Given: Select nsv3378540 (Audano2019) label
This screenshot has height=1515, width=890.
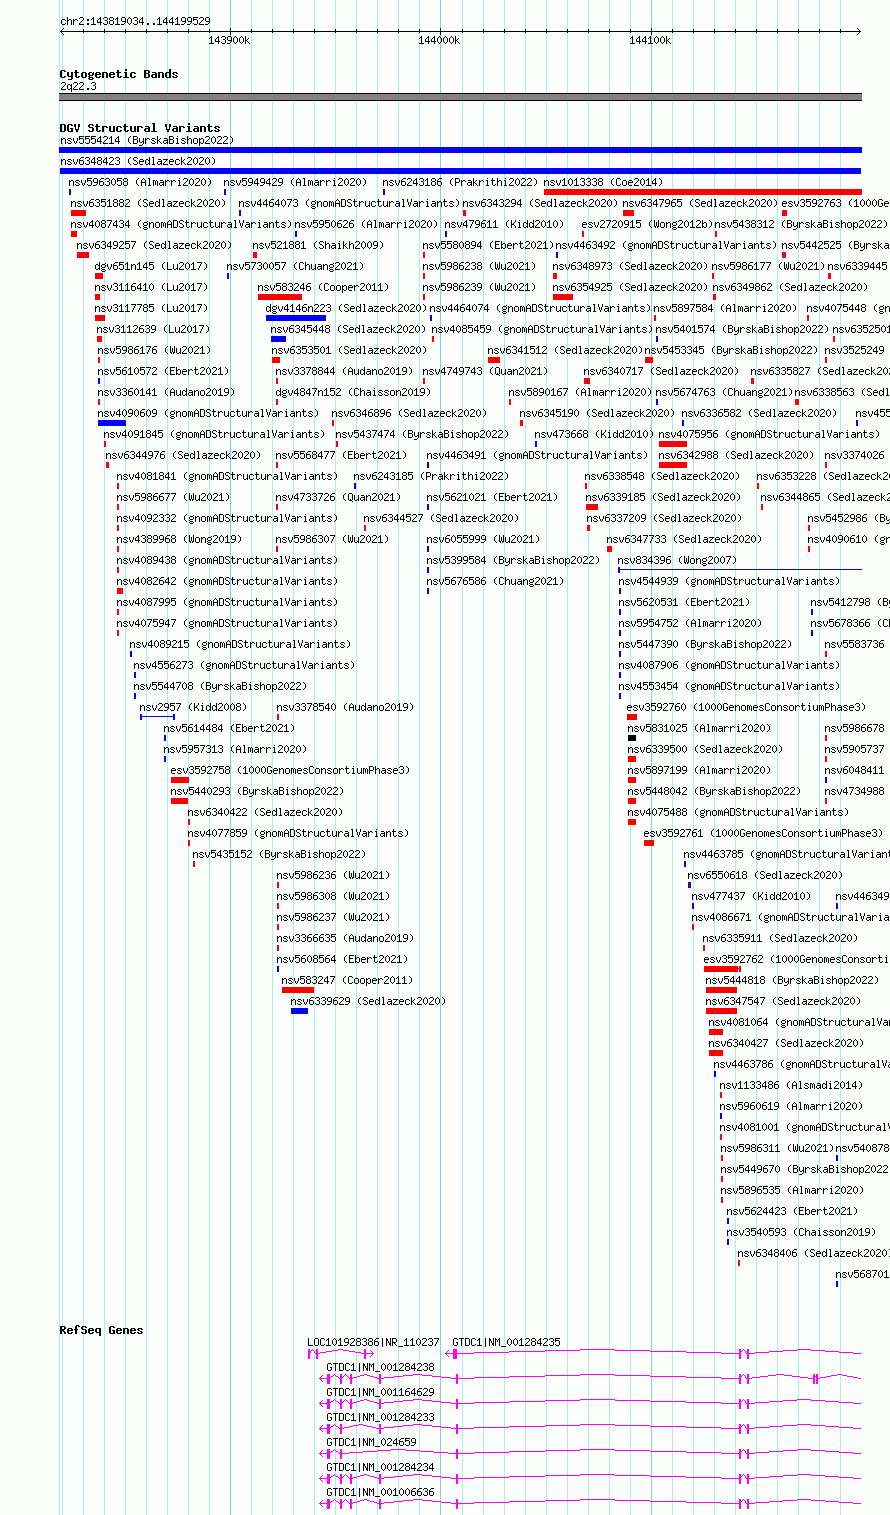Looking at the screenshot, I should [345, 707].
